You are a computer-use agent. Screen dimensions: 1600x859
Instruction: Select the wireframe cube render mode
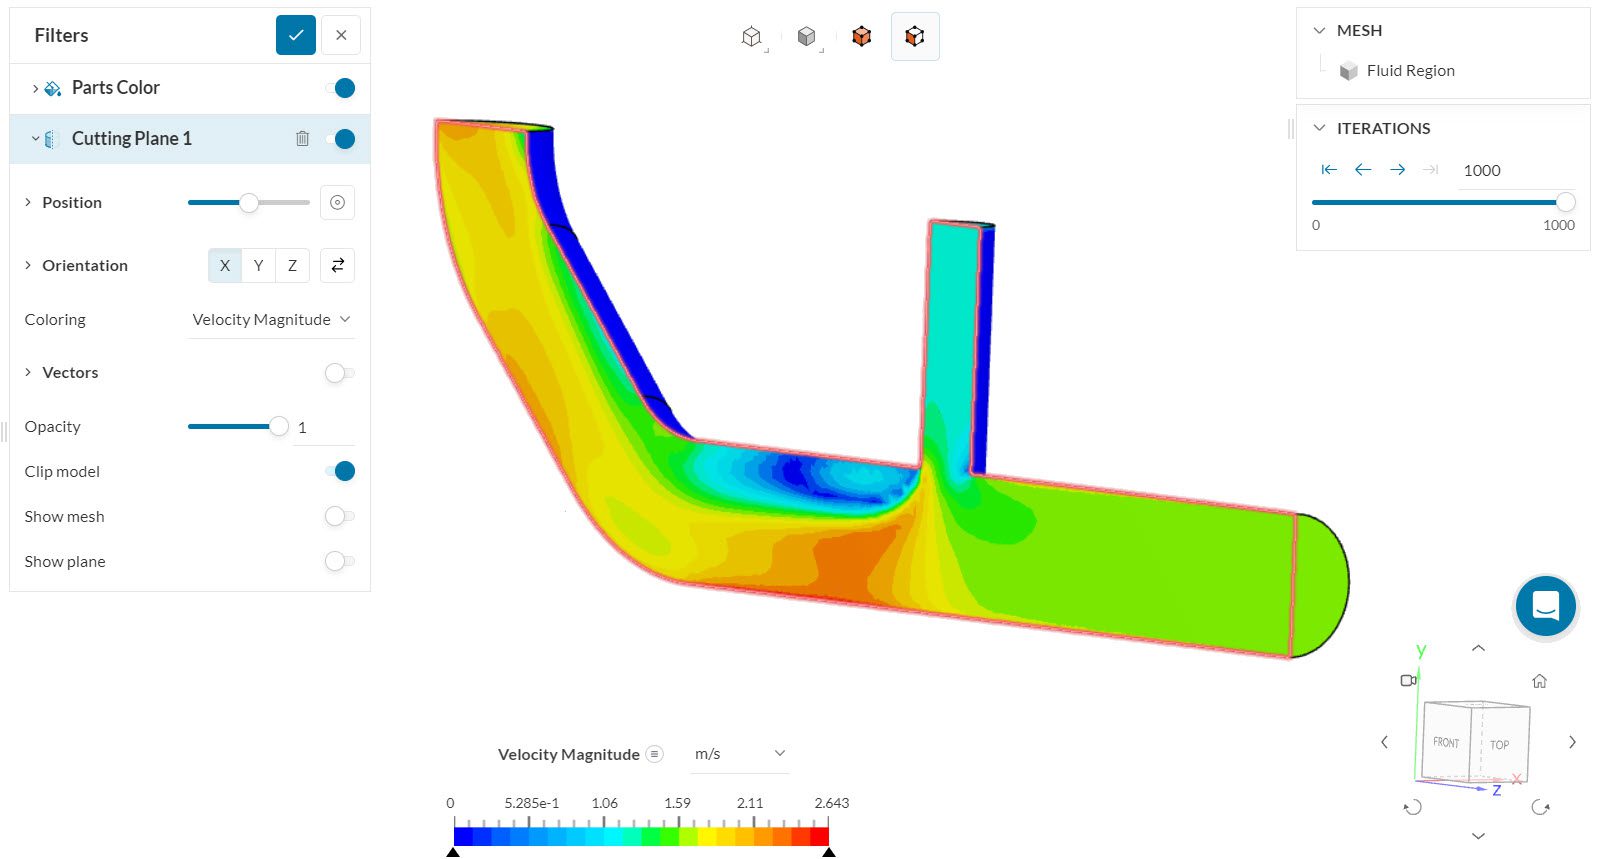click(x=751, y=37)
